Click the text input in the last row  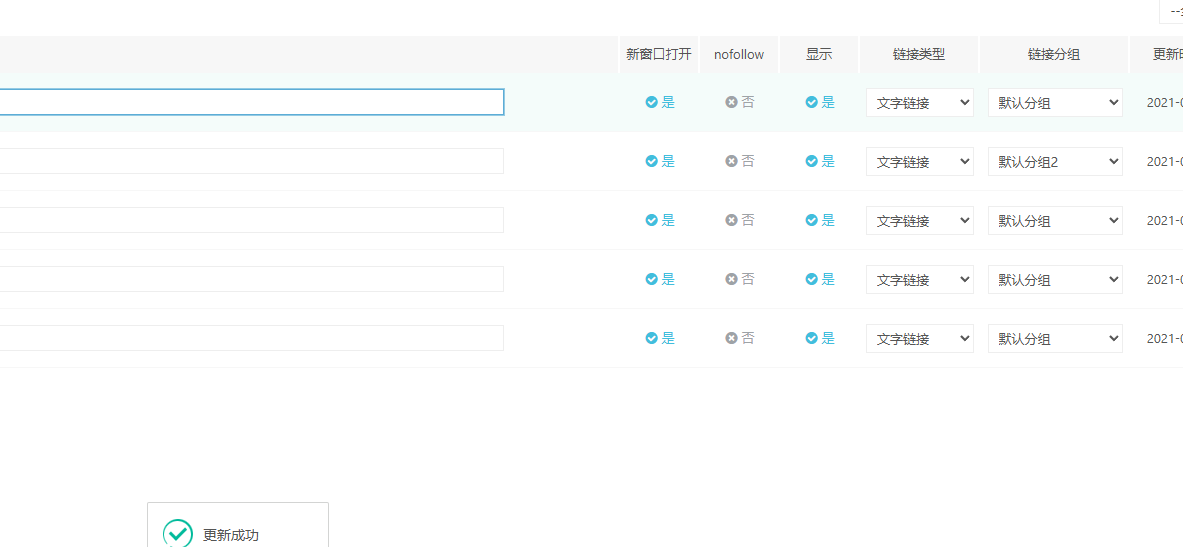coord(252,338)
